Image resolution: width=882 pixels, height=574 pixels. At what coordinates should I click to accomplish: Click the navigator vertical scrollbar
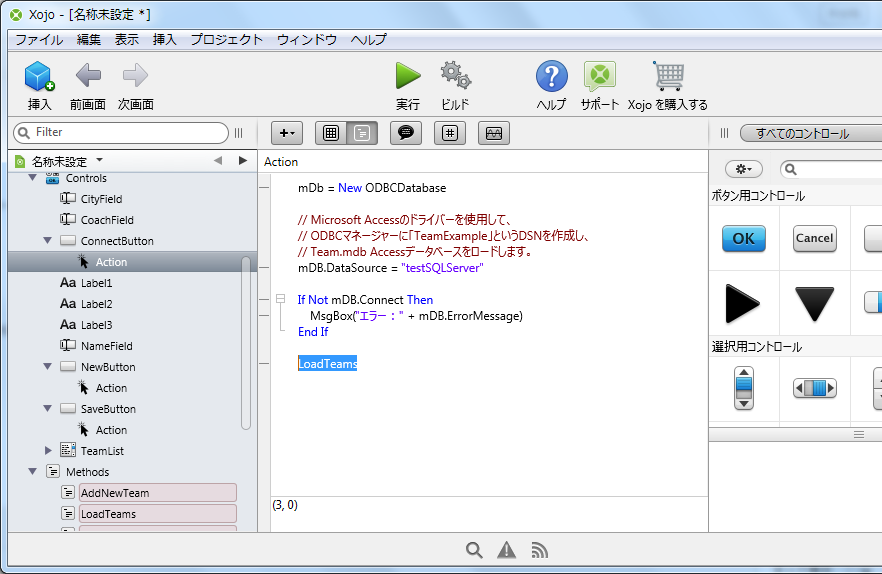point(245,343)
